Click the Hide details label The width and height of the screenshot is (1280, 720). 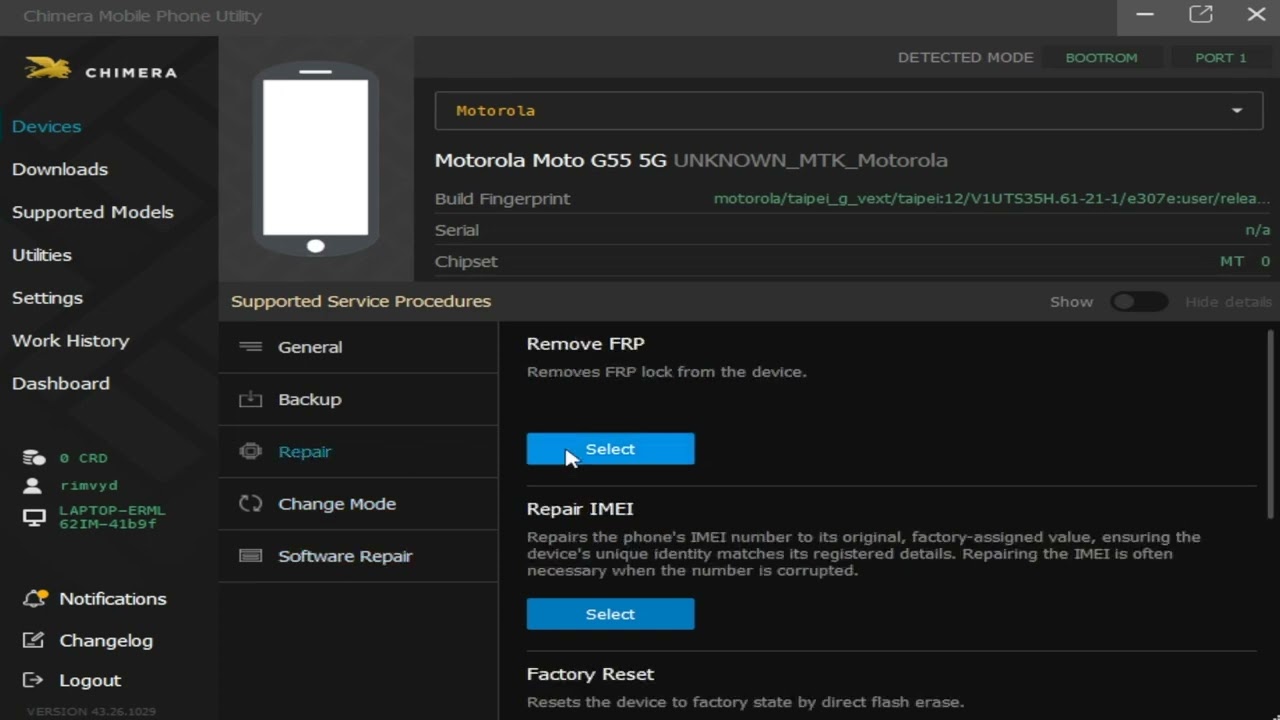[1228, 302]
